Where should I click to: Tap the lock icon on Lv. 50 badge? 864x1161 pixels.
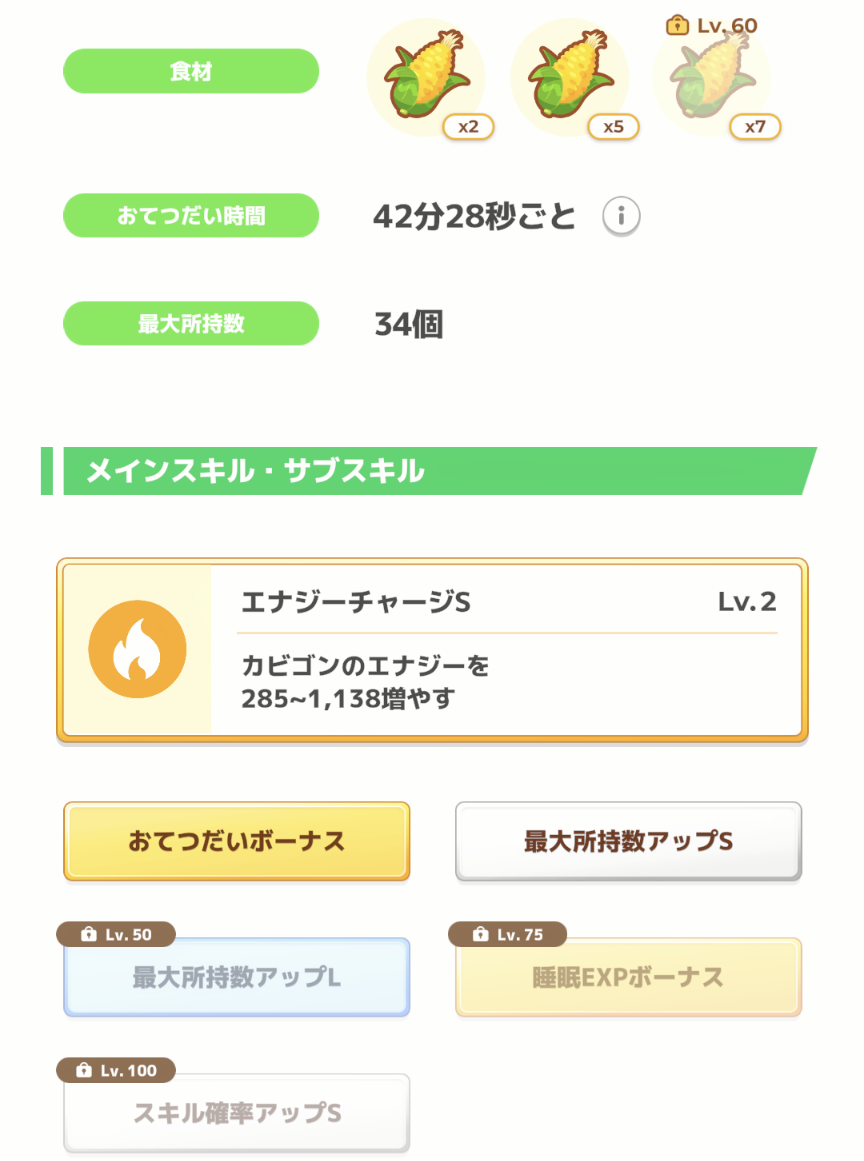coord(89,934)
